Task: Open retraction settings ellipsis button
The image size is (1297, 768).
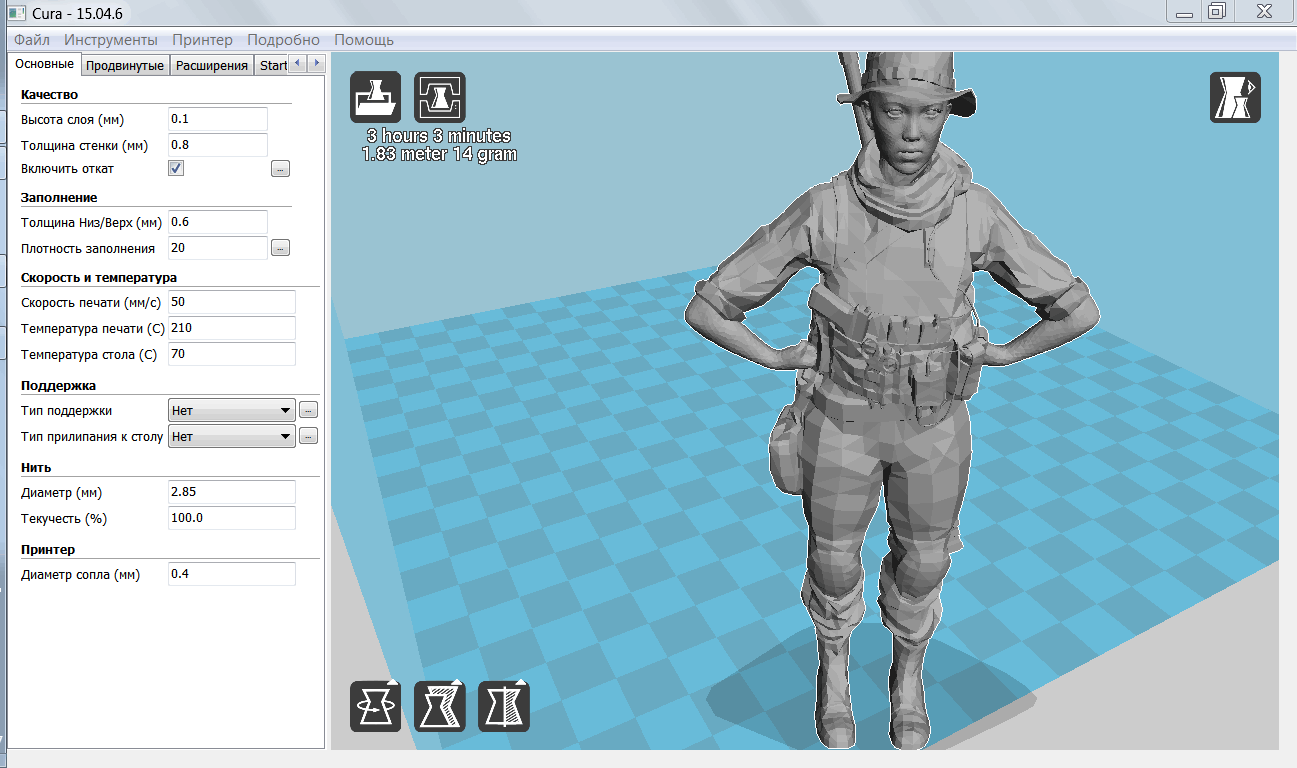Action: [x=280, y=169]
